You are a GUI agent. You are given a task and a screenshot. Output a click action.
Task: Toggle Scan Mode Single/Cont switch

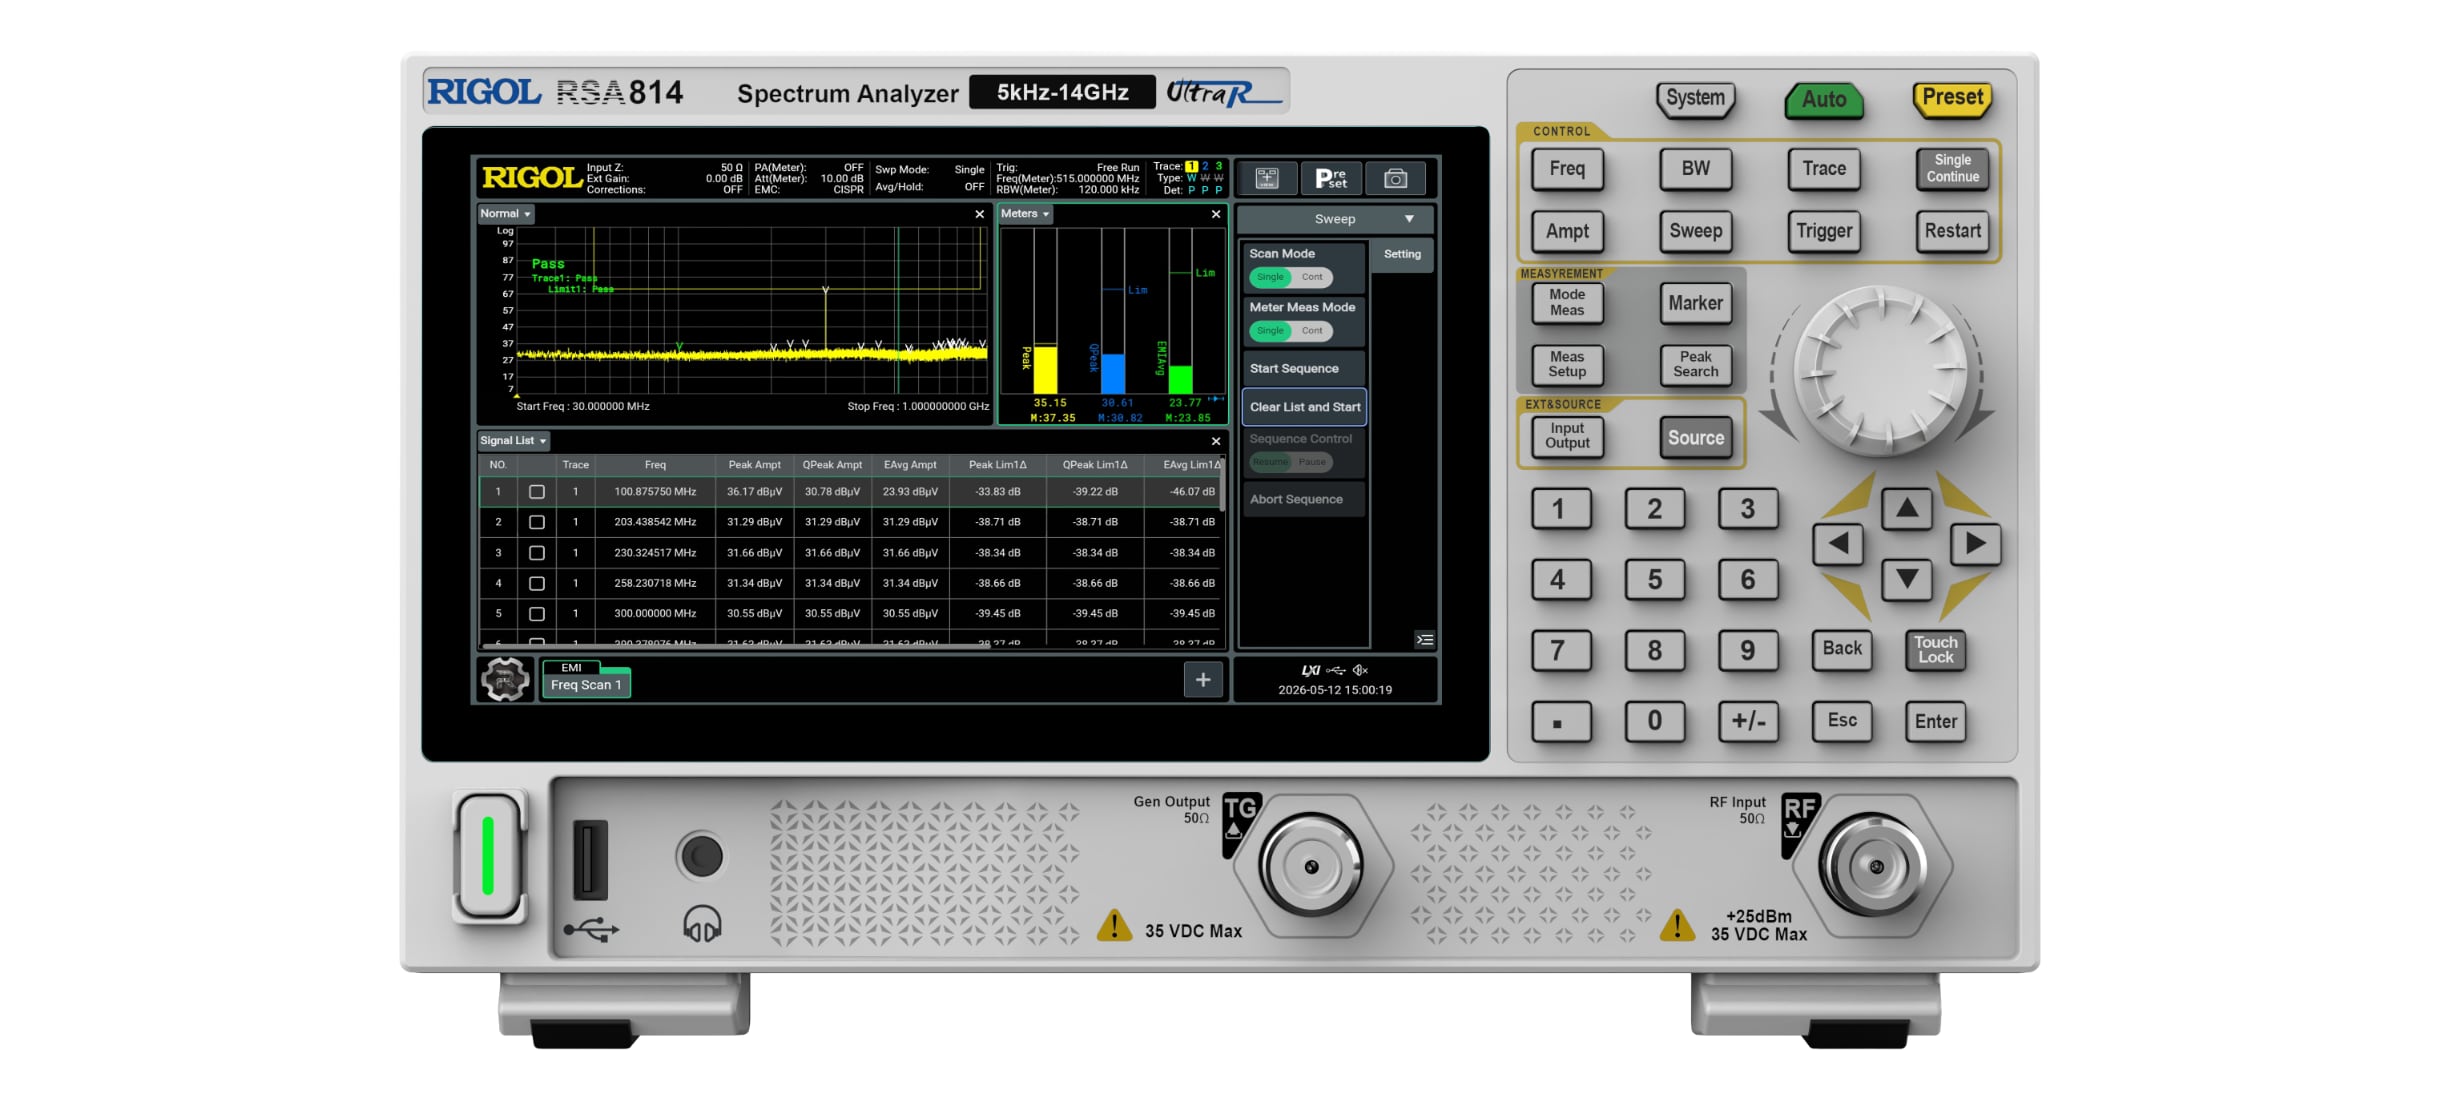1290,277
